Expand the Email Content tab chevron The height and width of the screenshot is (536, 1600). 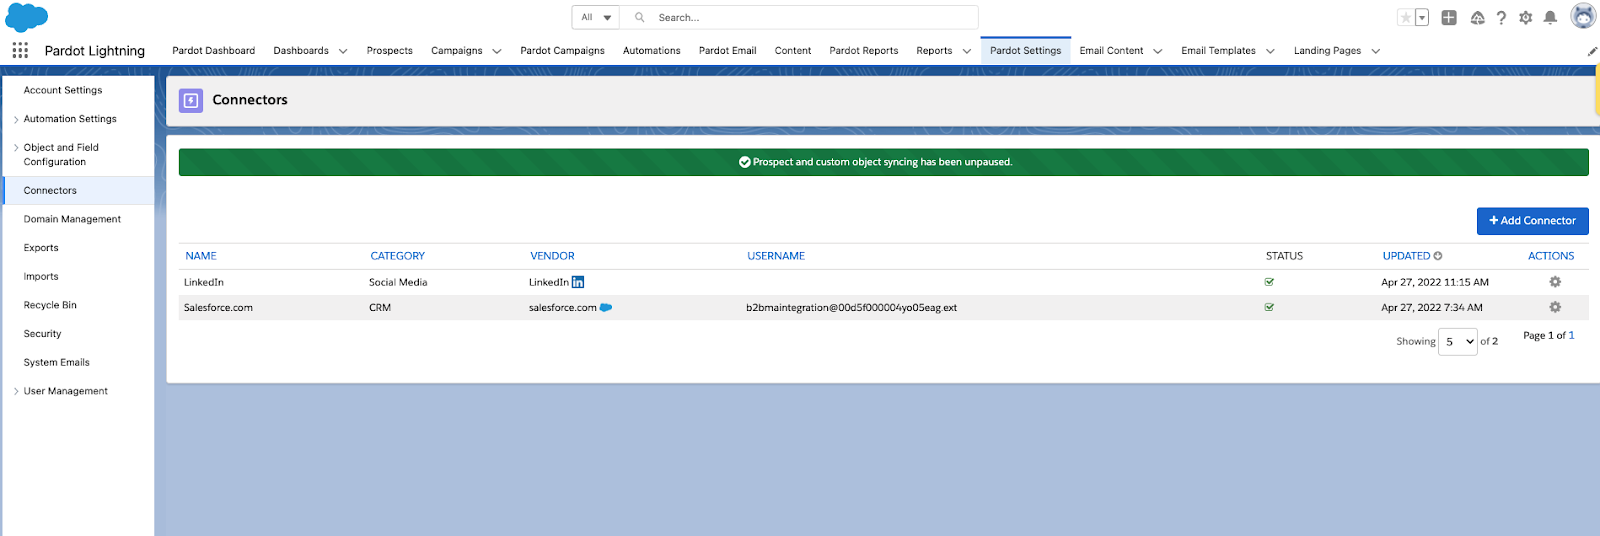click(1158, 51)
